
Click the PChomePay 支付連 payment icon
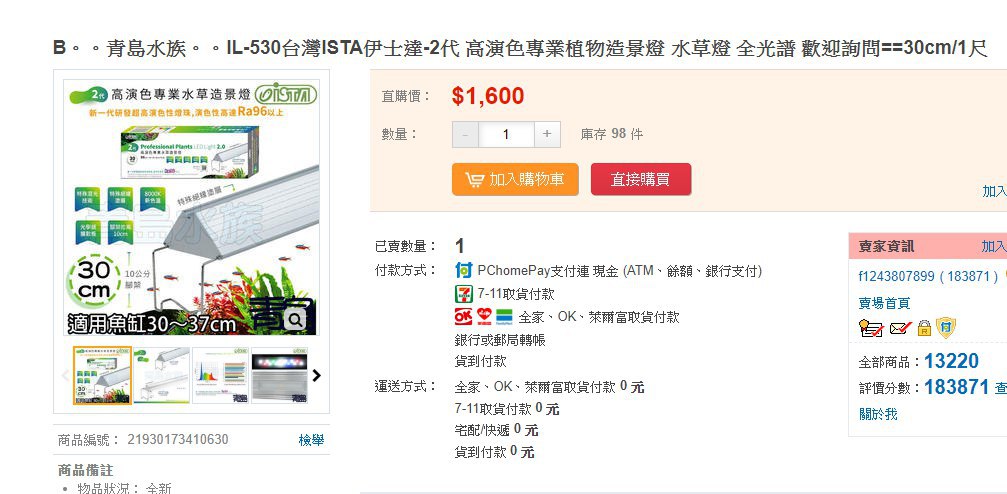[x=463, y=270]
